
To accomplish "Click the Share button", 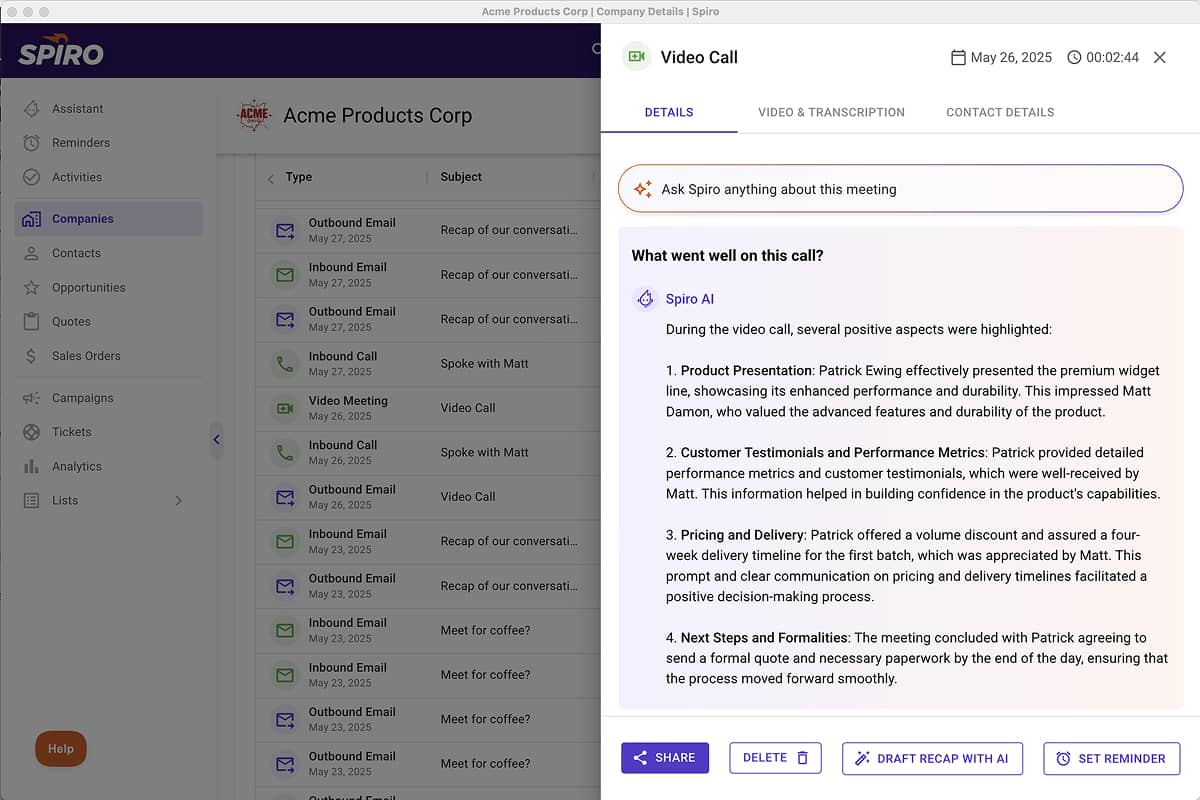I will [x=665, y=758].
